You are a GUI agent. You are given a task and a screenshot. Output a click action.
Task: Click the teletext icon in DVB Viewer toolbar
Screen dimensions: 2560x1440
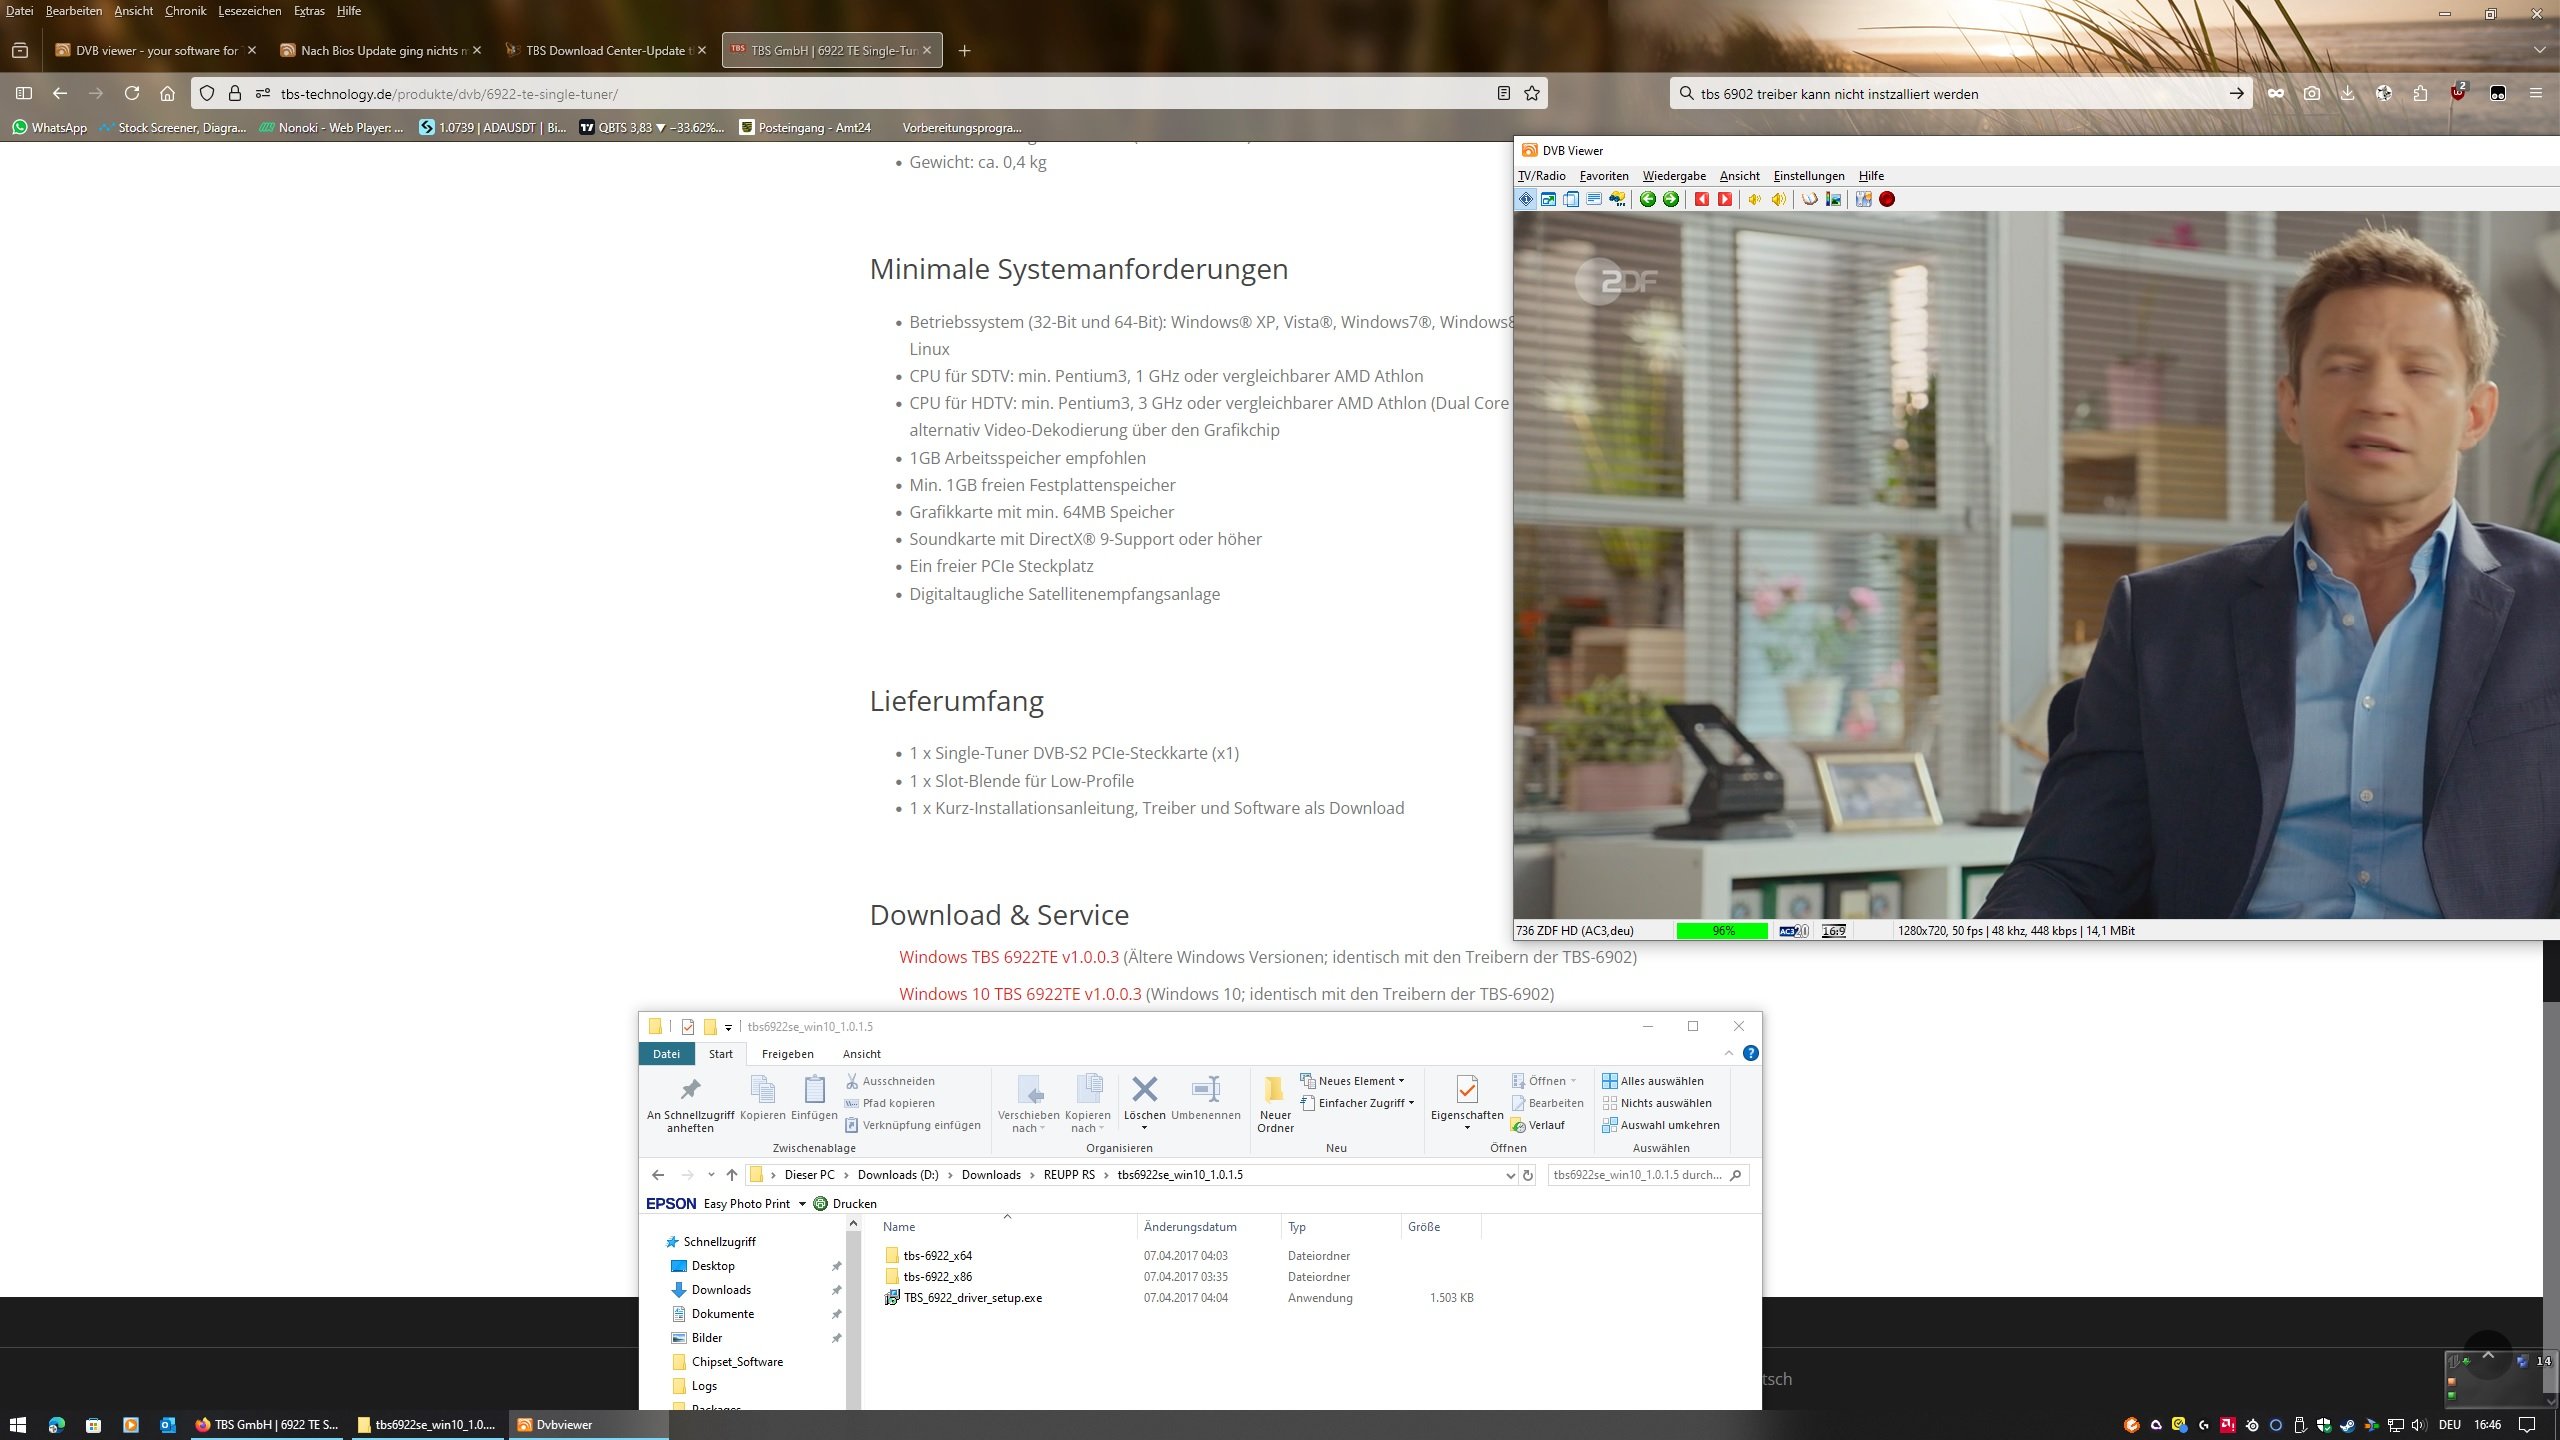tap(1594, 199)
